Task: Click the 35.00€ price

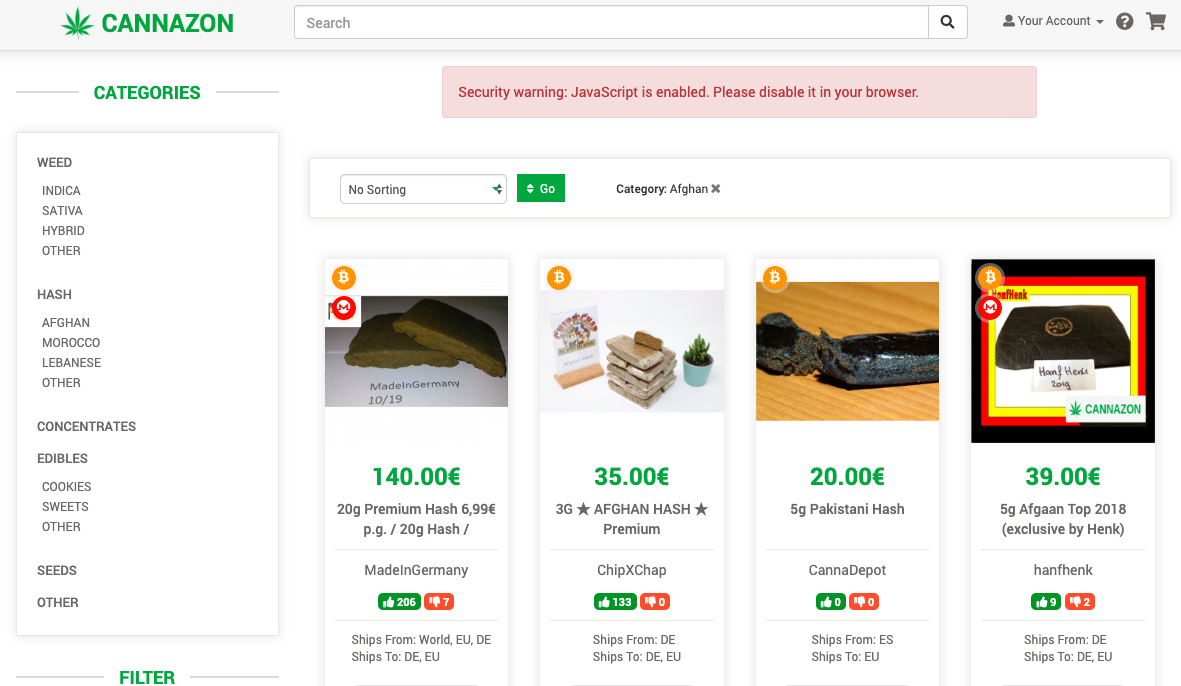Action: (632, 477)
